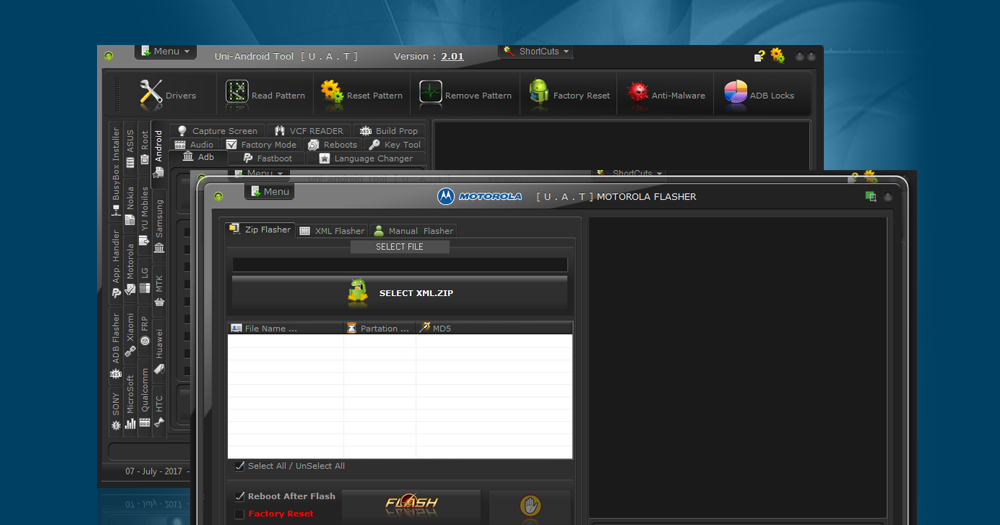
Task: Open the Capture Screen tab
Action: tap(218, 131)
